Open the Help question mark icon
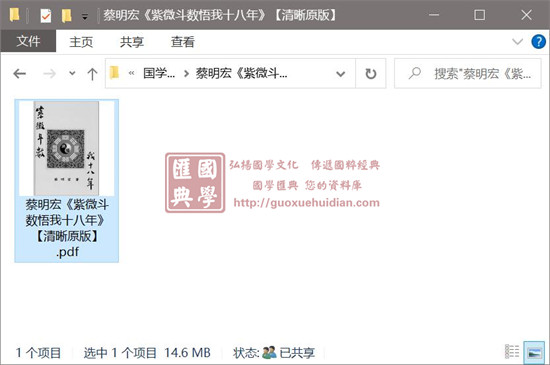This screenshot has width=550, height=365. (x=538, y=42)
